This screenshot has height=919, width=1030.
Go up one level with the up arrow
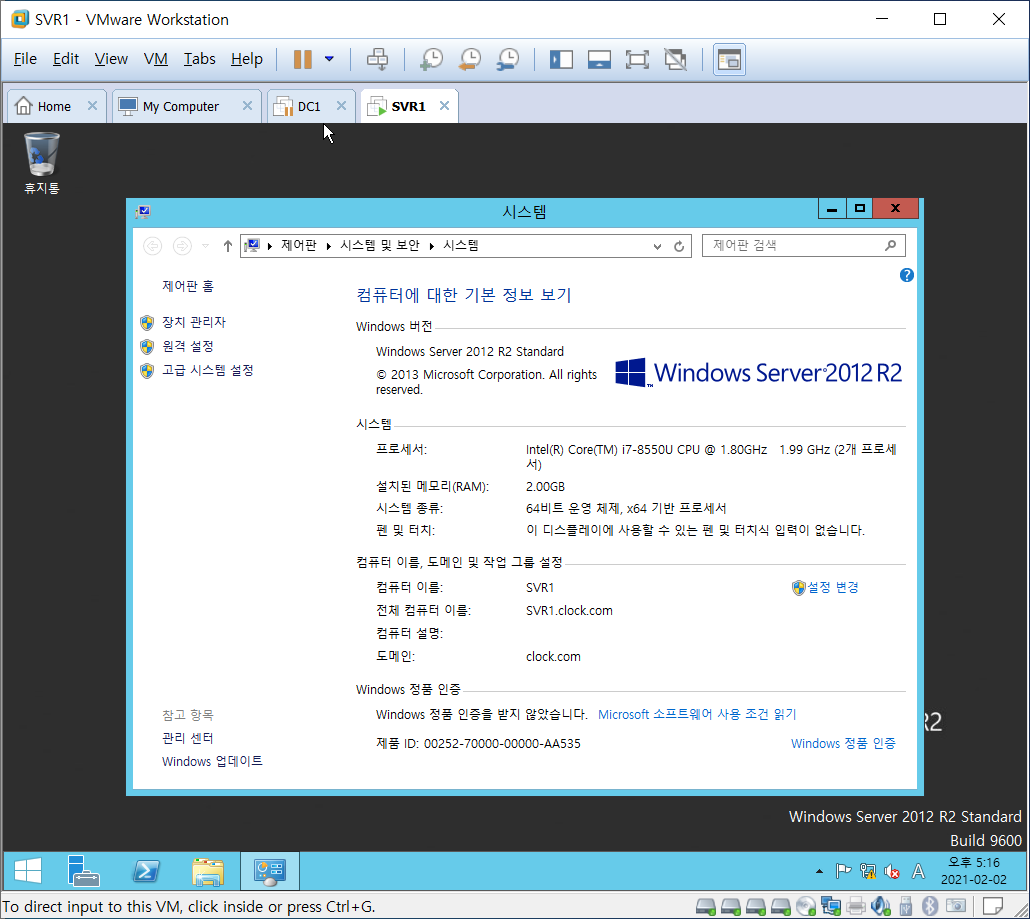click(227, 246)
